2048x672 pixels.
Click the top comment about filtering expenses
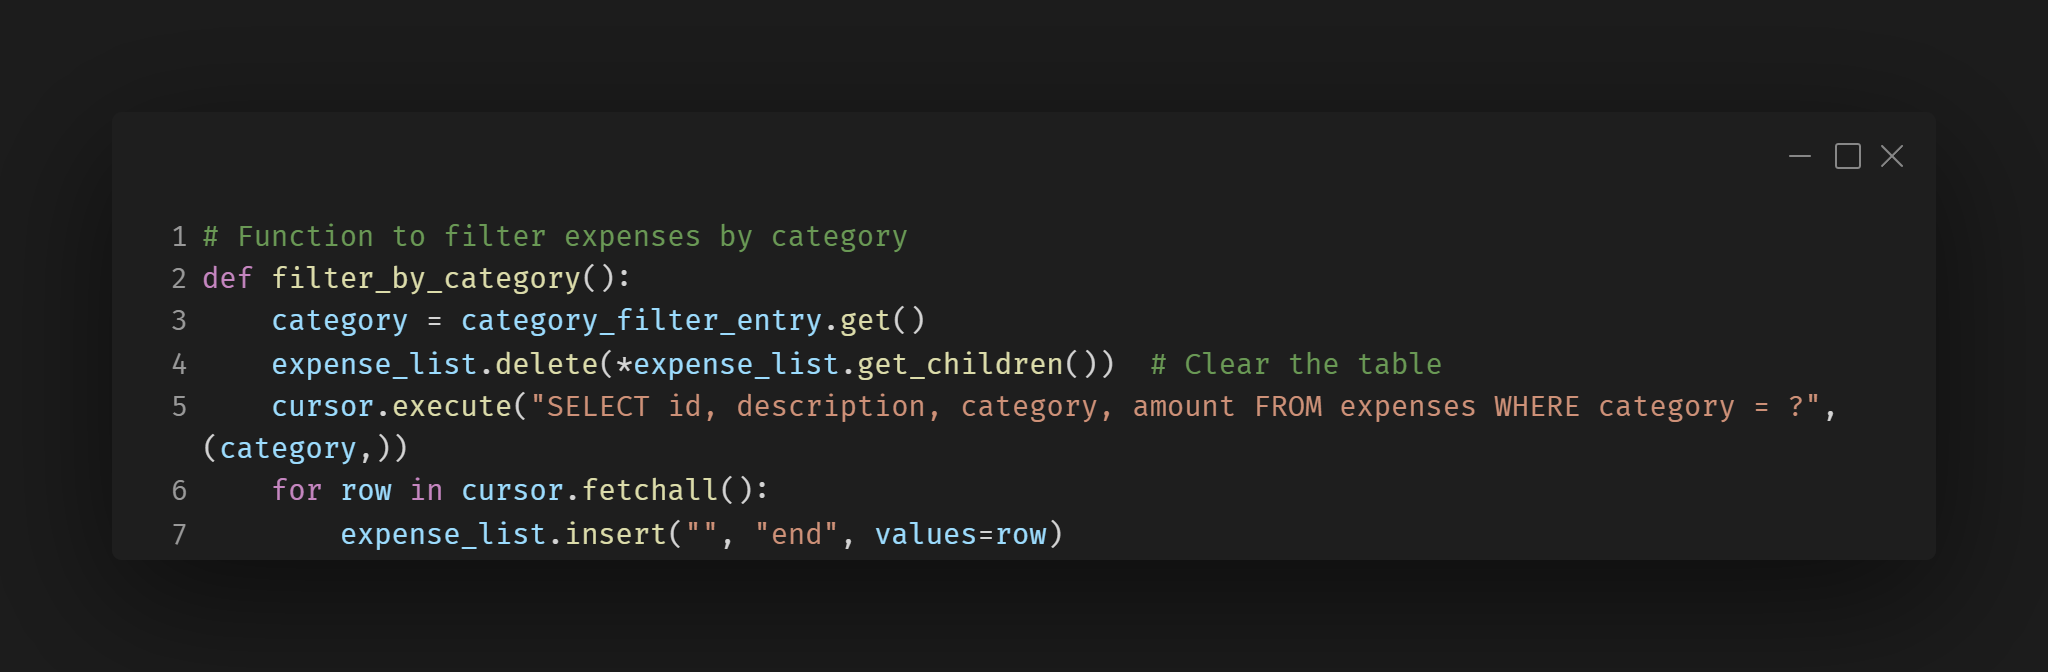(555, 237)
